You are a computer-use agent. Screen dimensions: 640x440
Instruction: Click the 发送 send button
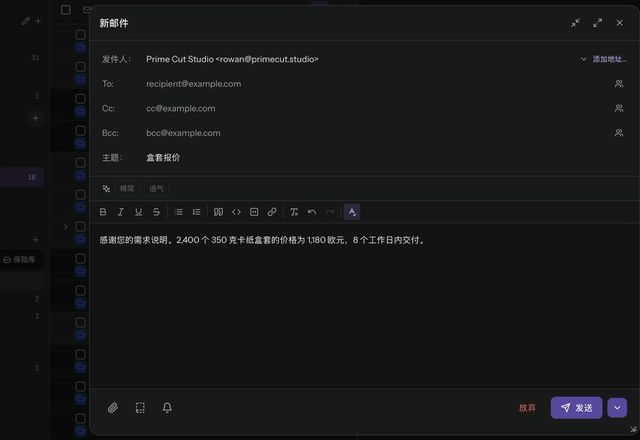tap(576, 408)
